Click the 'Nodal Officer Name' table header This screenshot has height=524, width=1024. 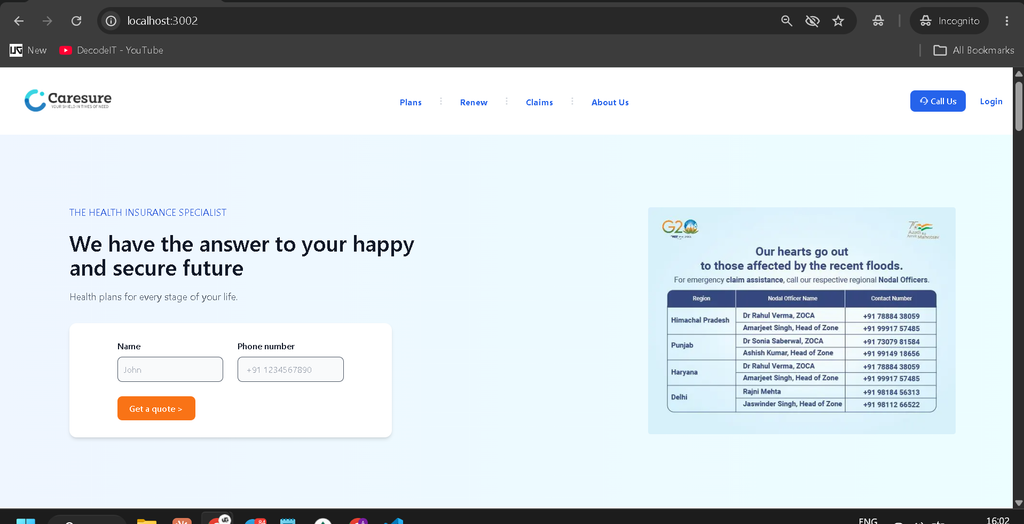click(790, 299)
